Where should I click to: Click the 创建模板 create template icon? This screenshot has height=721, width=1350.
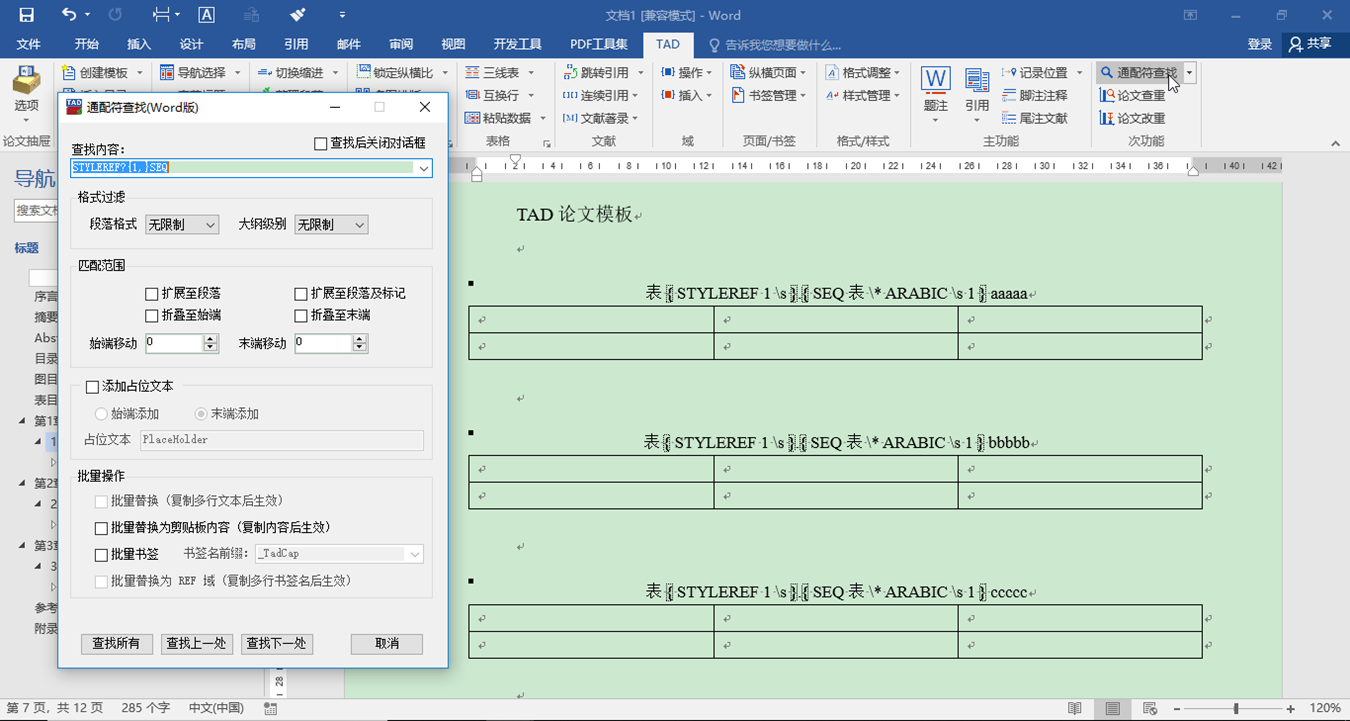(x=69, y=73)
